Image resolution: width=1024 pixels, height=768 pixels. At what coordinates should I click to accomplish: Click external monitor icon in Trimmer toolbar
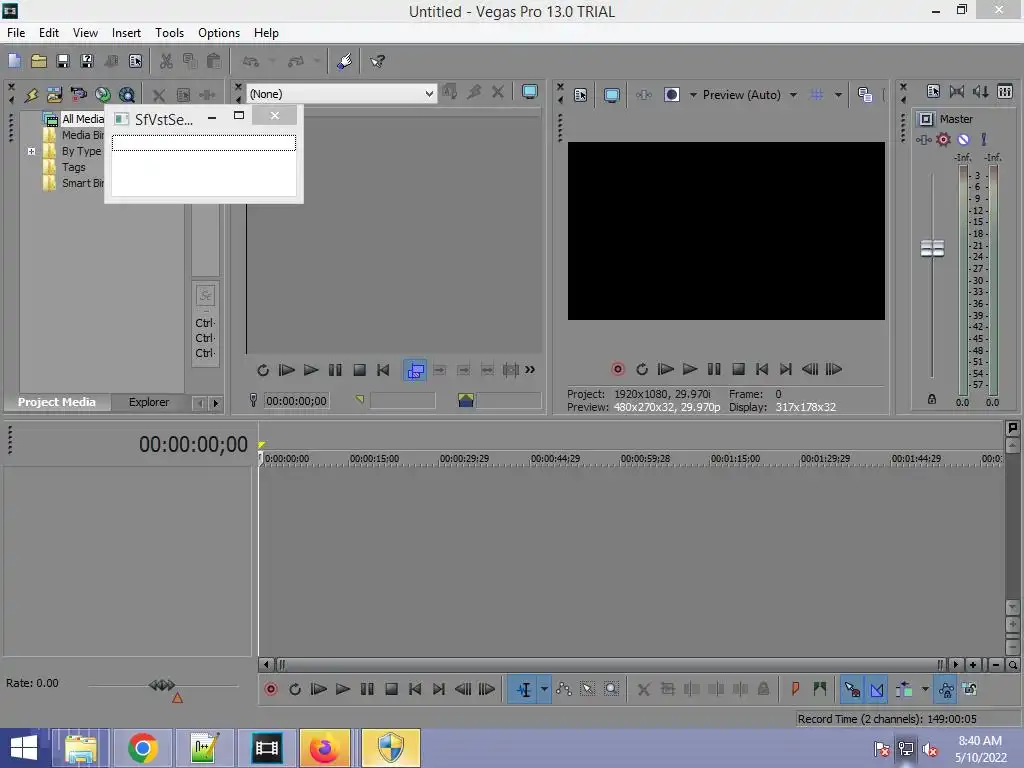530,92
